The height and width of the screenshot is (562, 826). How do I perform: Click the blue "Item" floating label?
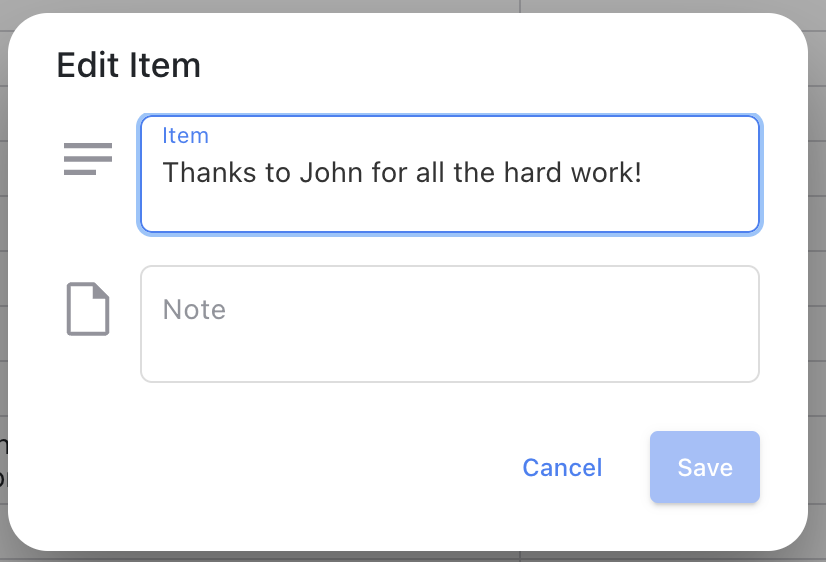pyautogui.click(x=185, y=136)
